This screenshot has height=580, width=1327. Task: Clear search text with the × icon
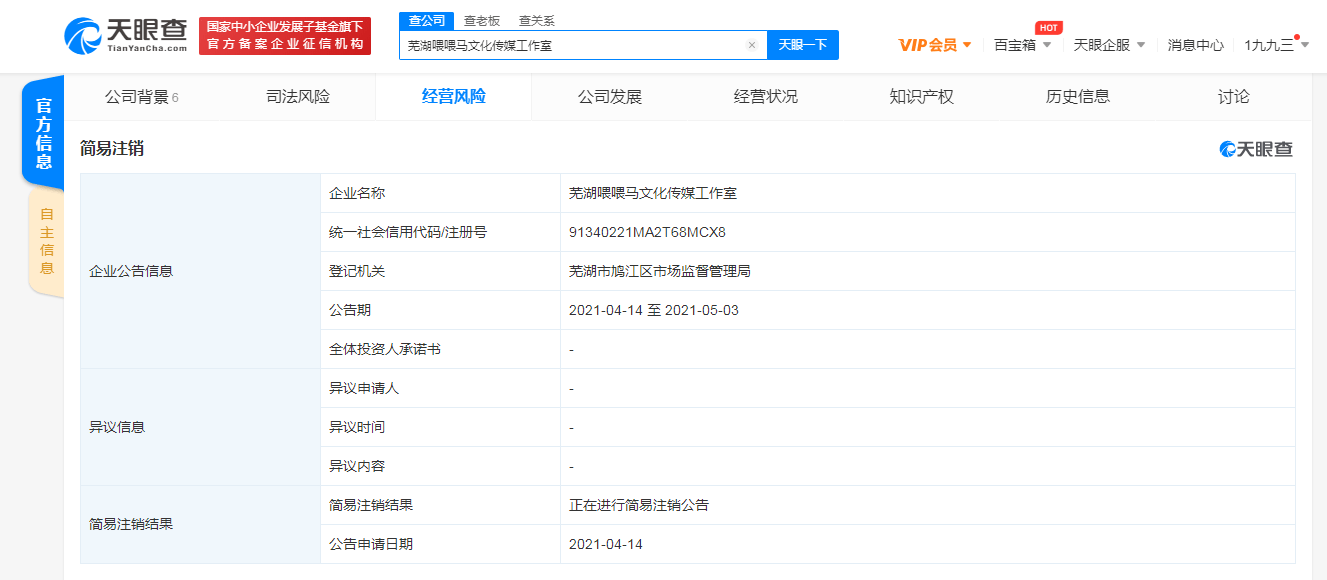[752, 45]
